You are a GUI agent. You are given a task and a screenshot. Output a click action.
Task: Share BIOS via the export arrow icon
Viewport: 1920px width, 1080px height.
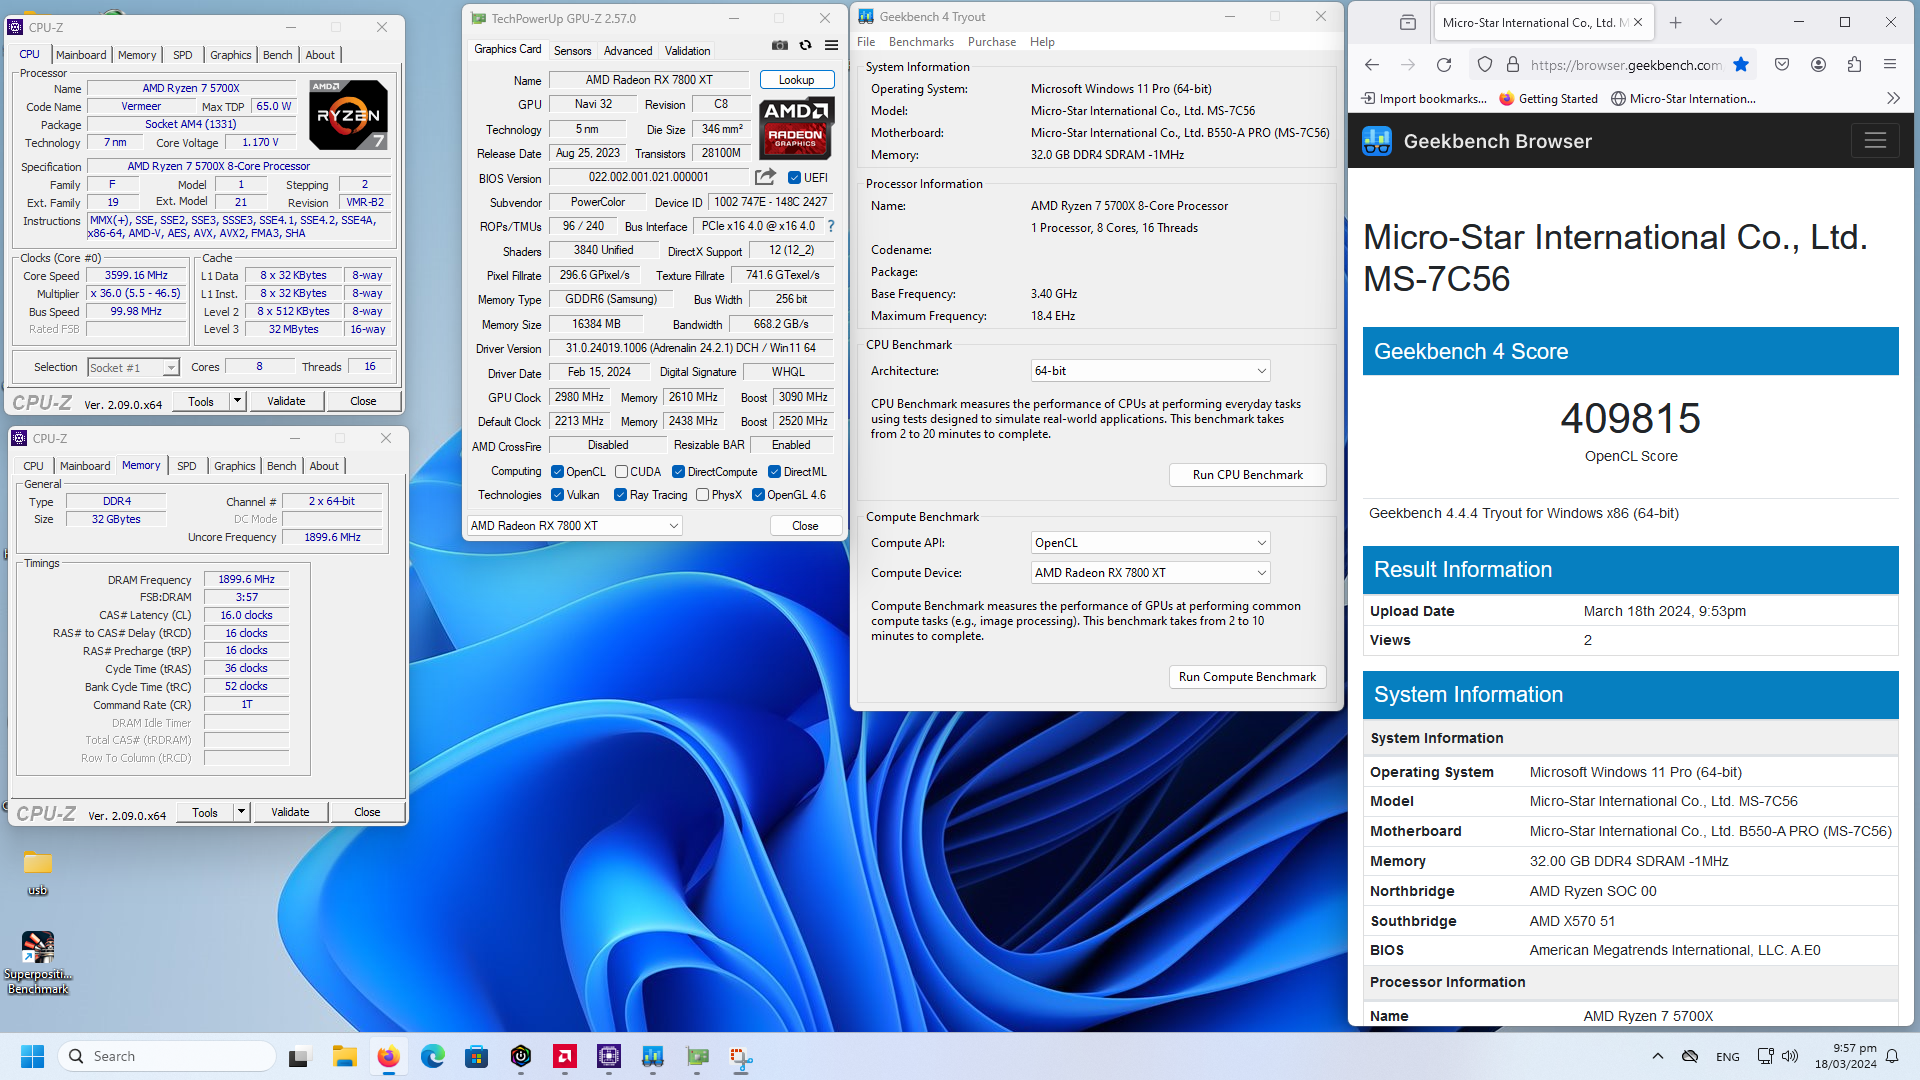coord(765,177)
